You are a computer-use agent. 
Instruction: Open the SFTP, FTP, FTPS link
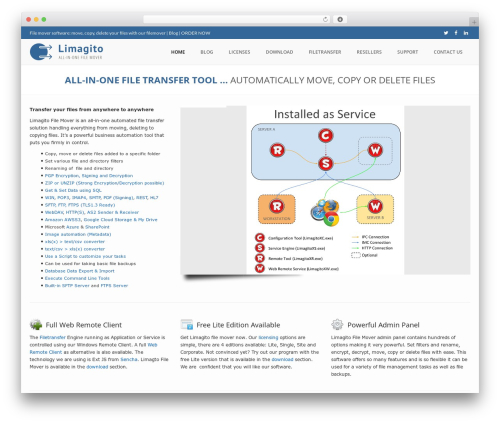tap(80, 205)
